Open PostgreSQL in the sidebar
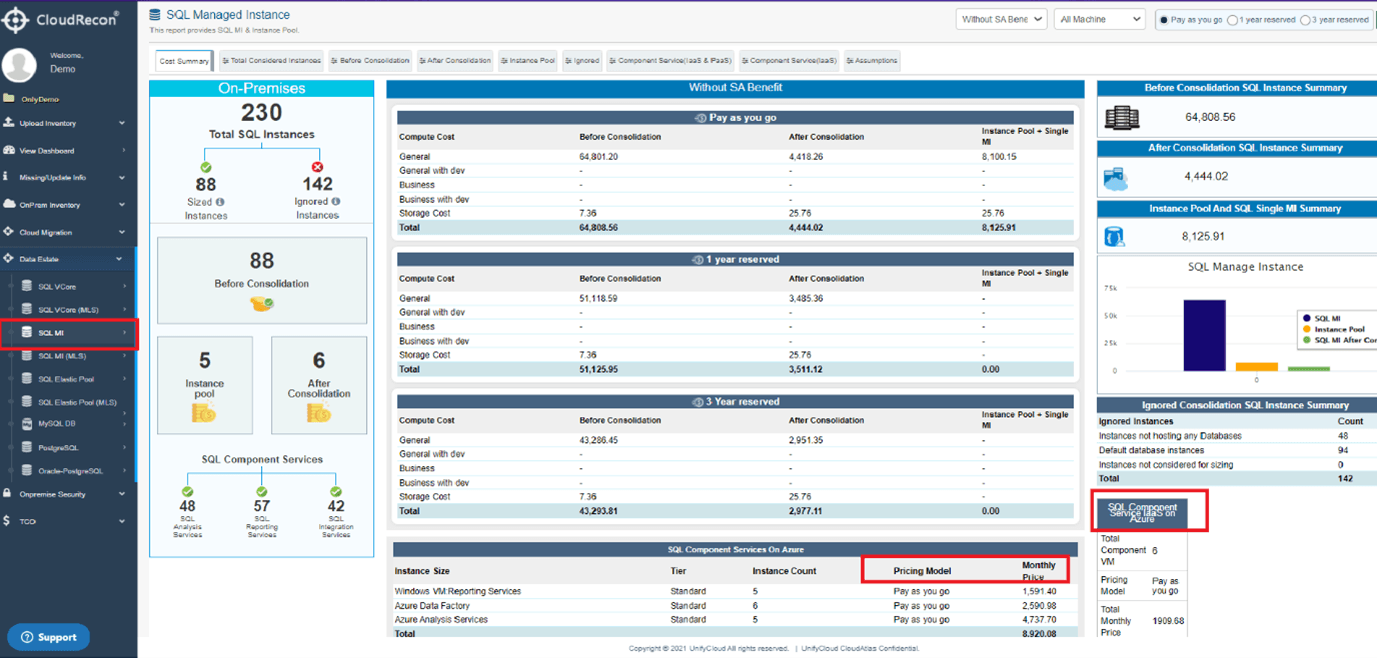The image size is (1377, 658). coord(58,448)
